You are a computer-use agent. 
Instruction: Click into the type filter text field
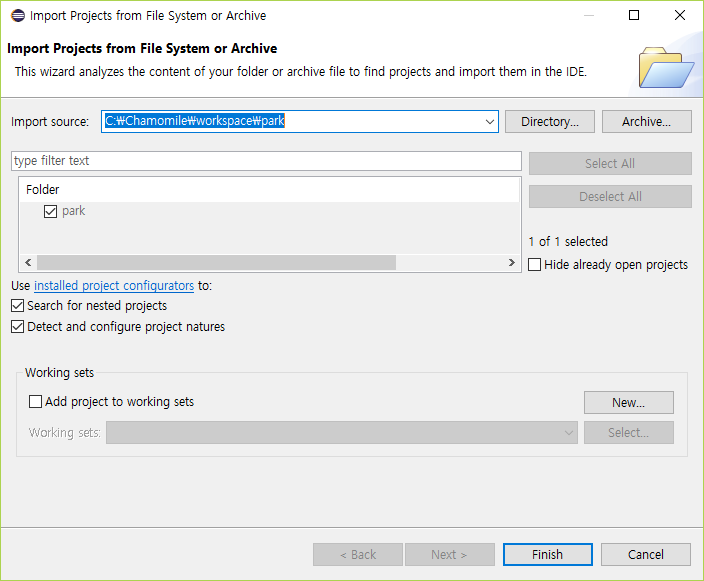point(266,161)
